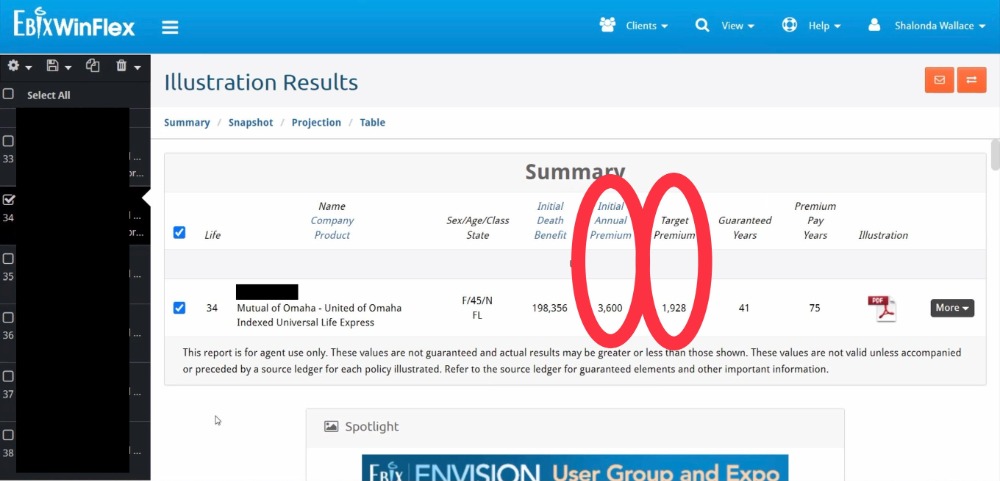1000x481 pixels.
Task: Open the Clients menu
Action: tap(634, 26)
